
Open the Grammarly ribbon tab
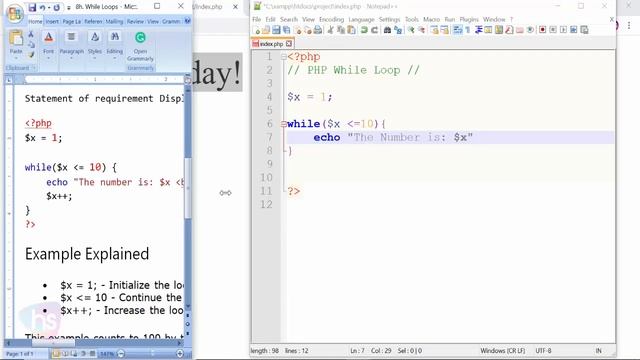click(171, 21)
